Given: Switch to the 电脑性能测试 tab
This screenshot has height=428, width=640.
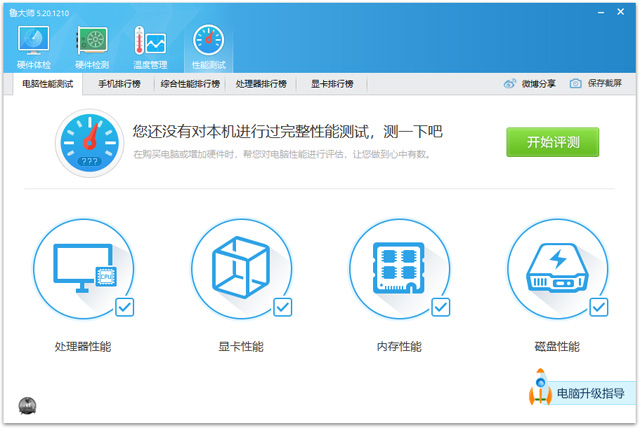Looking at the screenshot, I should click(x=48, y=84).
